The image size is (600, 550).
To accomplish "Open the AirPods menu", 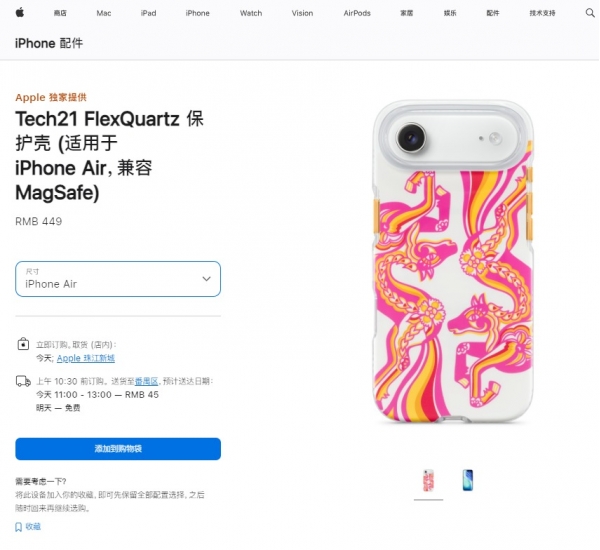I will (x=357, y=13).
